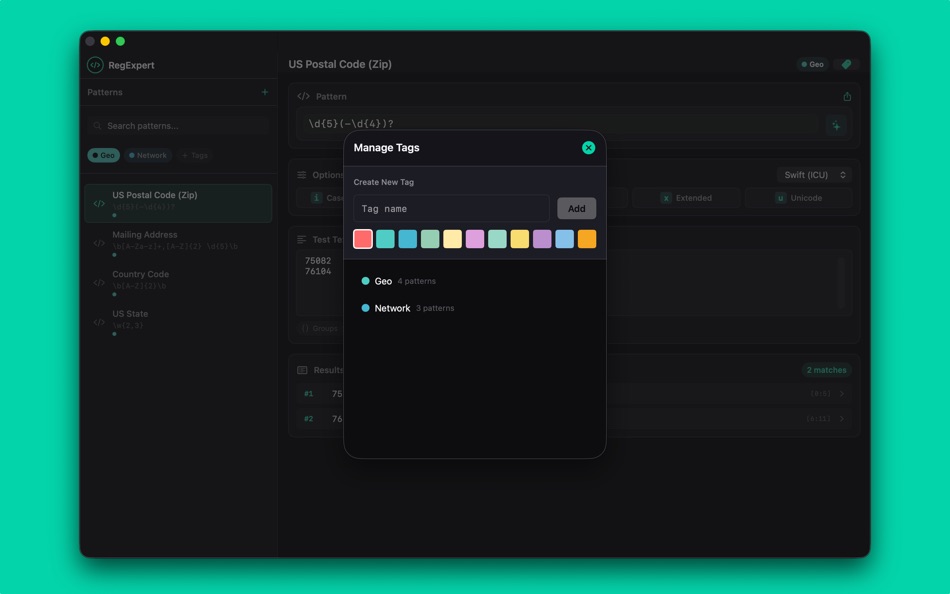This screenshot has width=950, height=594.
Task: Select the Network tag row in dialog
Action: [475, 308]
